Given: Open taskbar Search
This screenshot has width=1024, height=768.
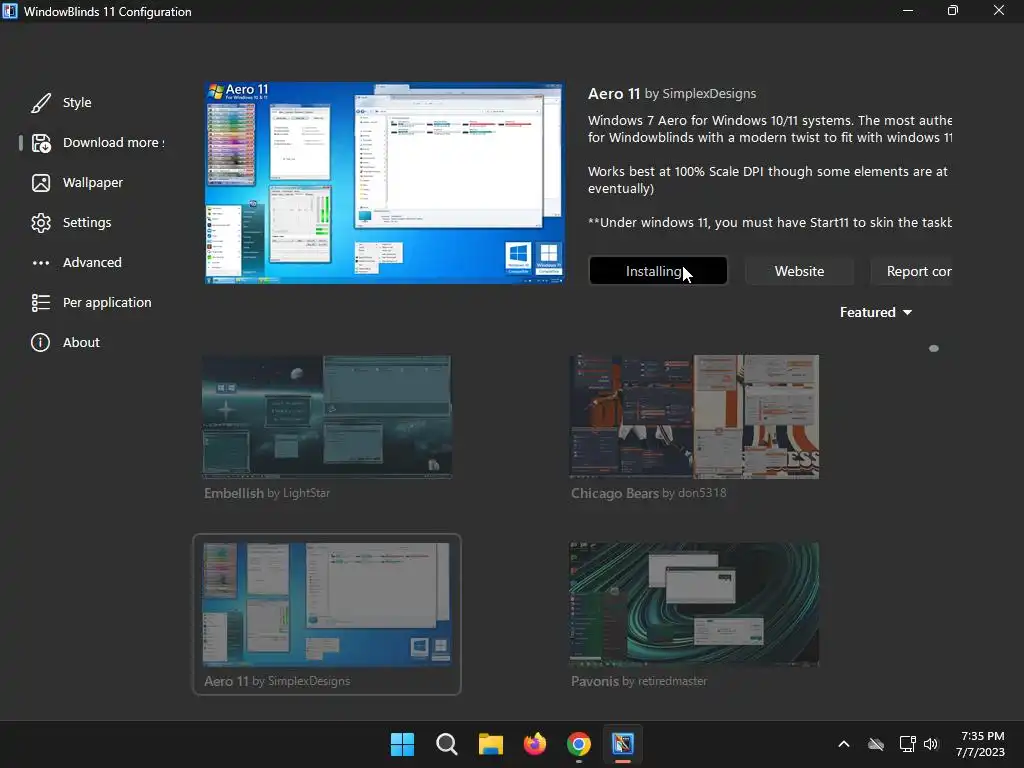Looking at the screenshot, I should [447, 744].
